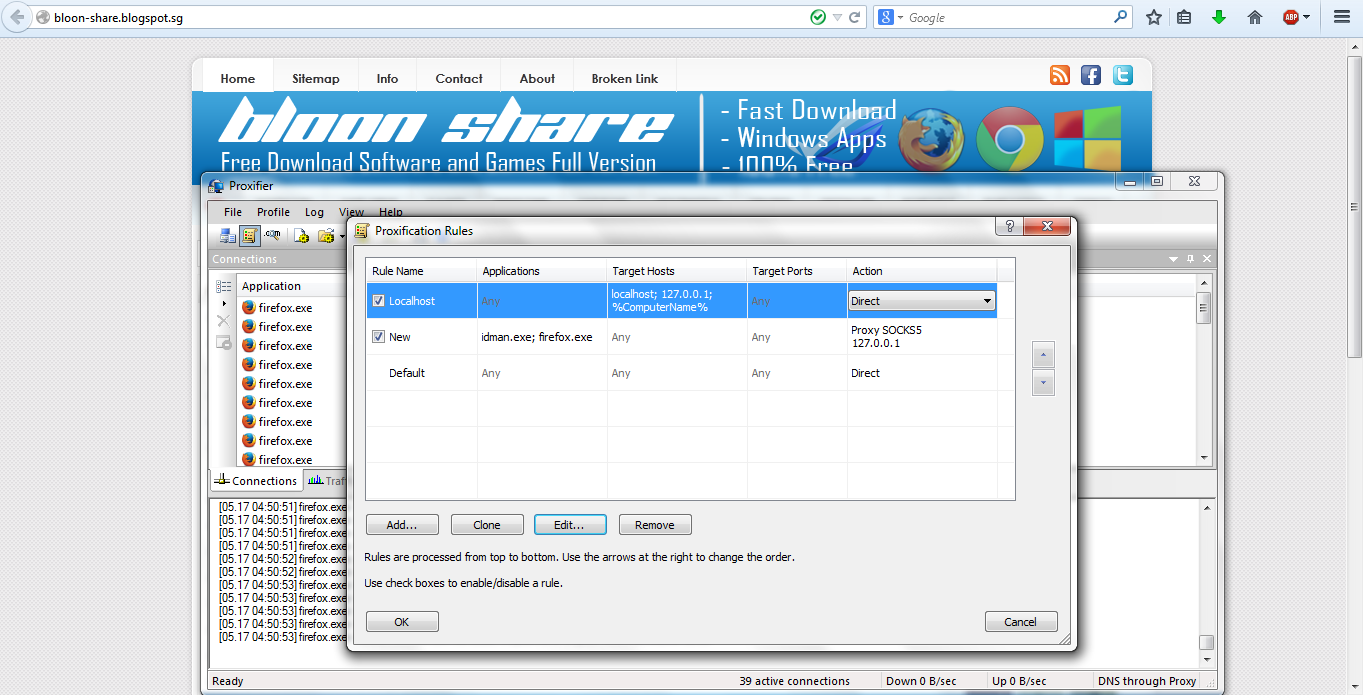Open the Sitemap tab on blog
Viewport: 1363px width, 695px height.
(316, 78)
